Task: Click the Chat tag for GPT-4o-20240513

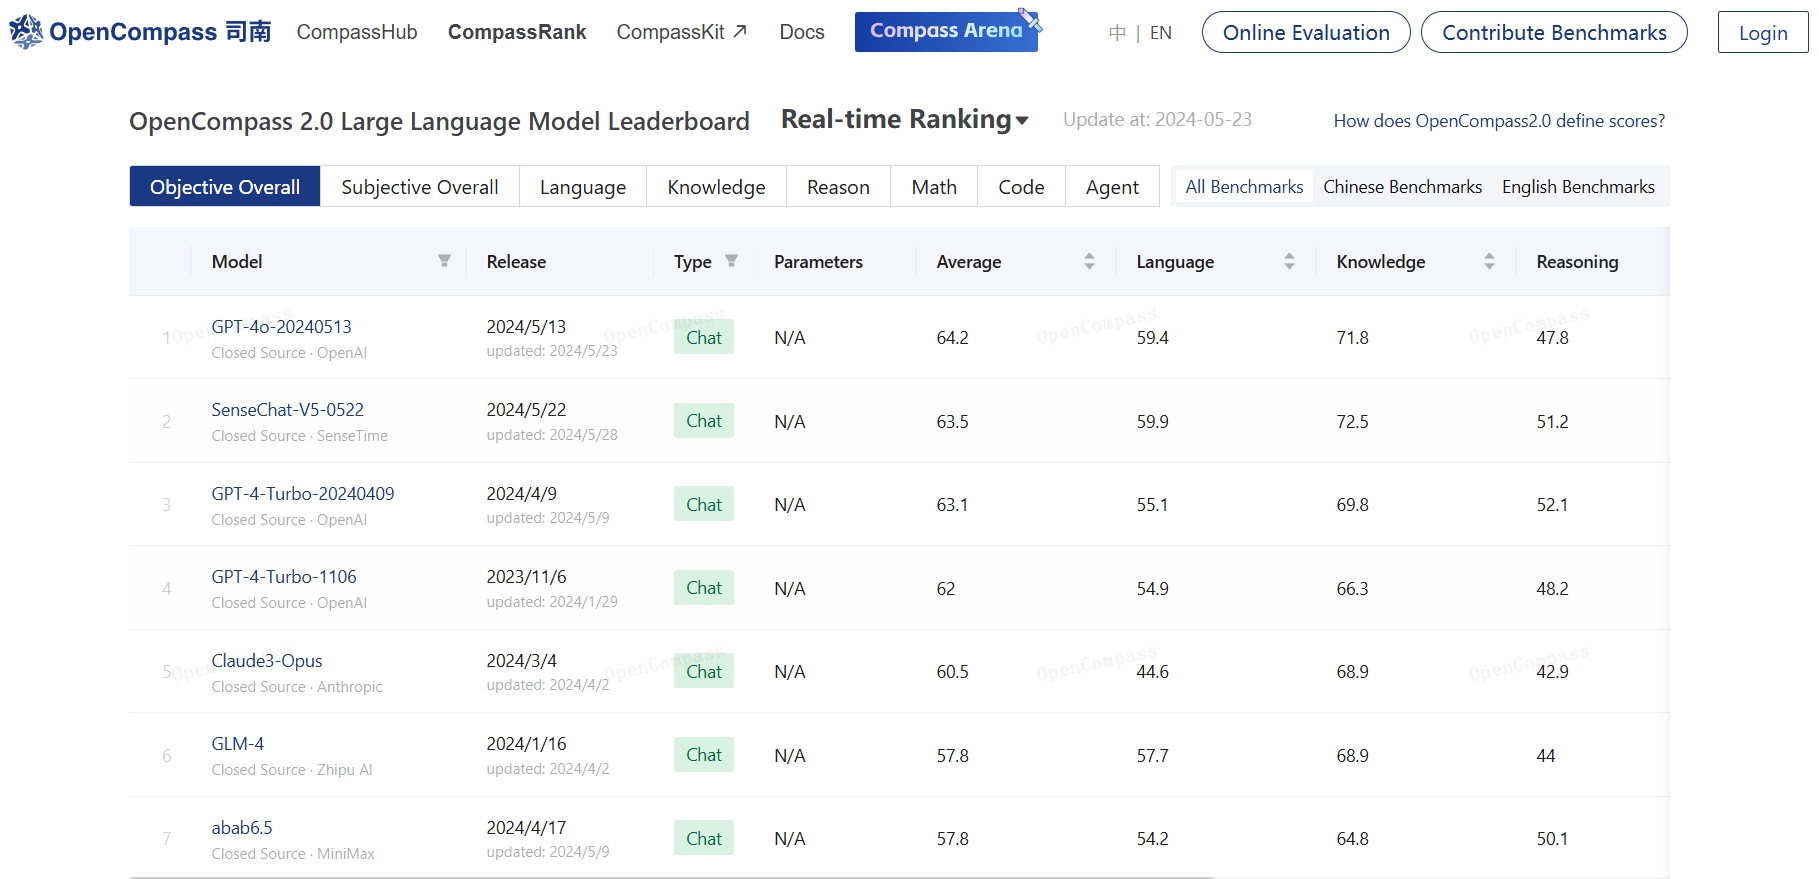Action: [x=704, y=337]
